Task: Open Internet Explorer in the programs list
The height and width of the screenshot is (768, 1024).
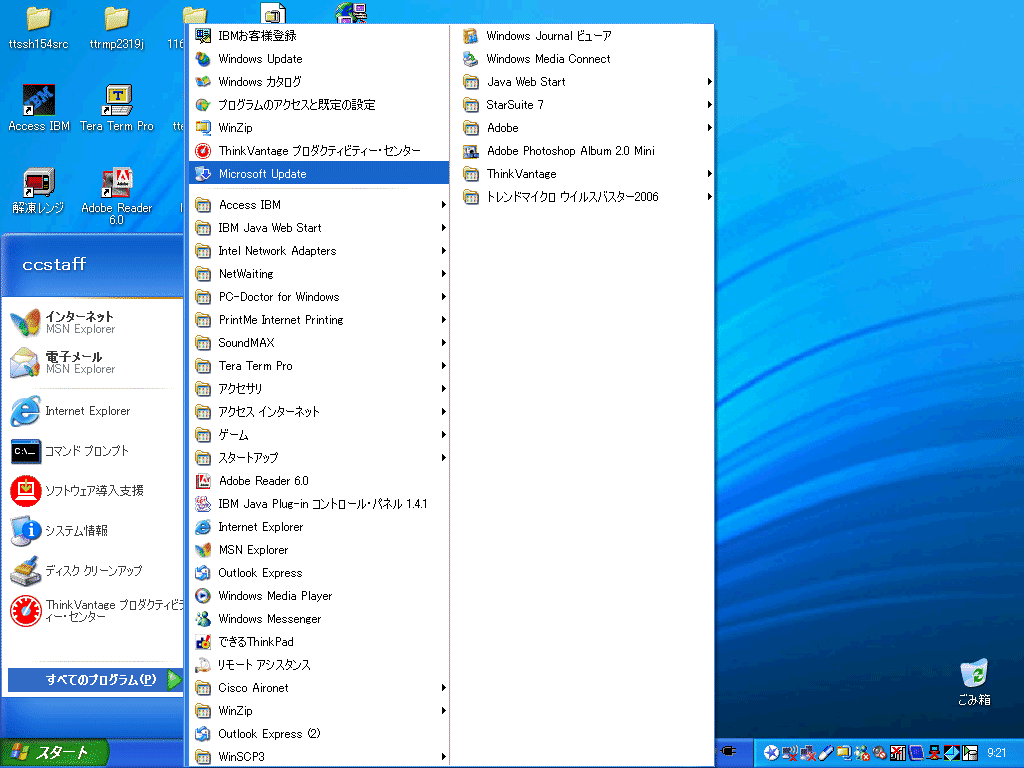Action: coord(319,527)
